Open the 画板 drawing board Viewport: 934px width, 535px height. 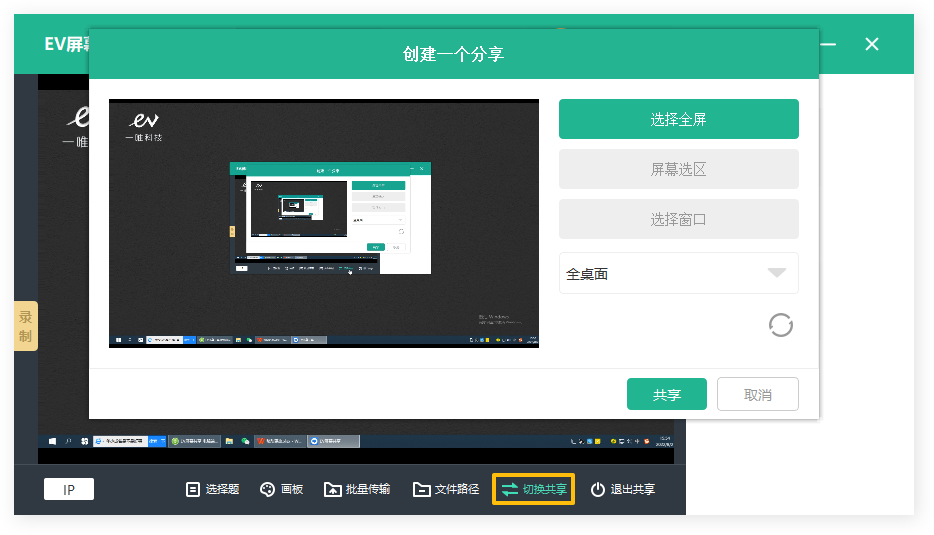(x=281, y=489)
